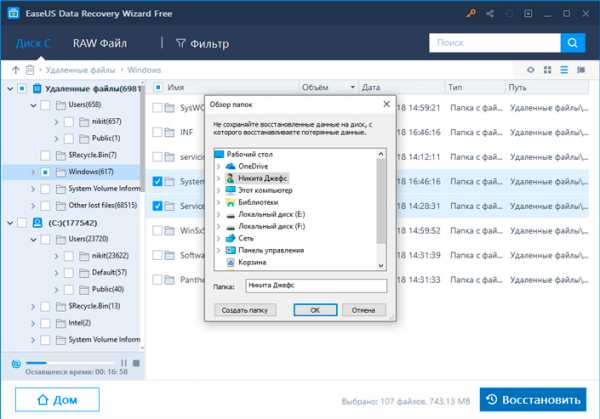The image size is (600, 419).
Task: Collapse the Удаленные файлы tree node
Action: (10, 89)
